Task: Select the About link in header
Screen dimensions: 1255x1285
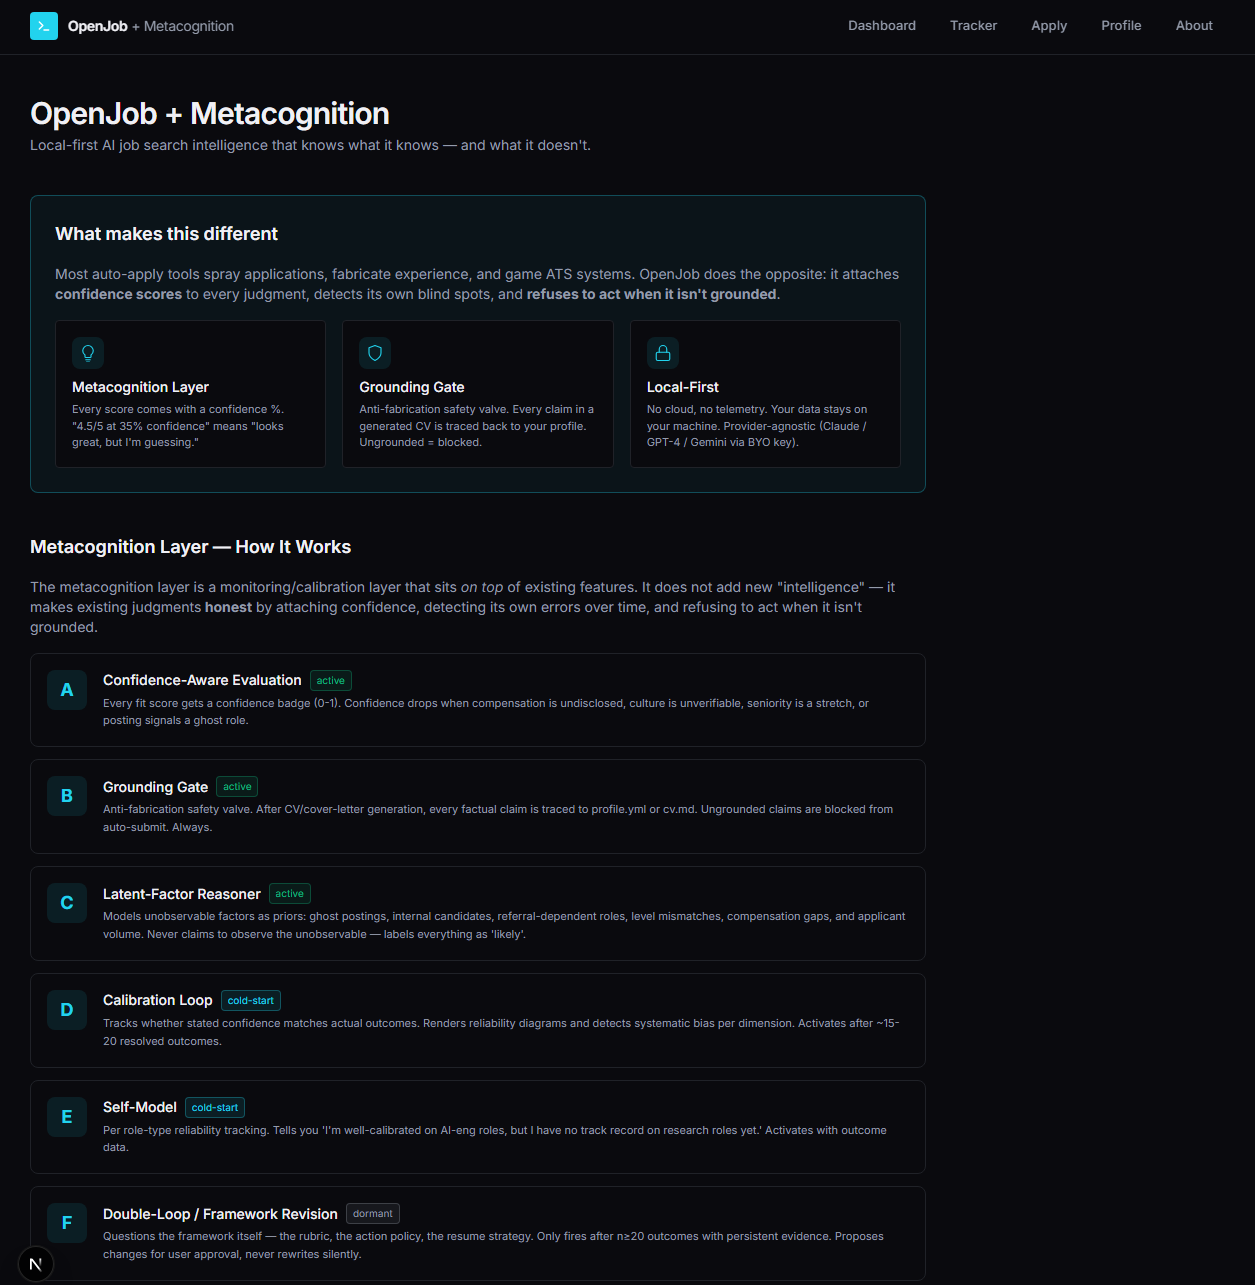Action: pyautogui.click(x=1194, y=26)
